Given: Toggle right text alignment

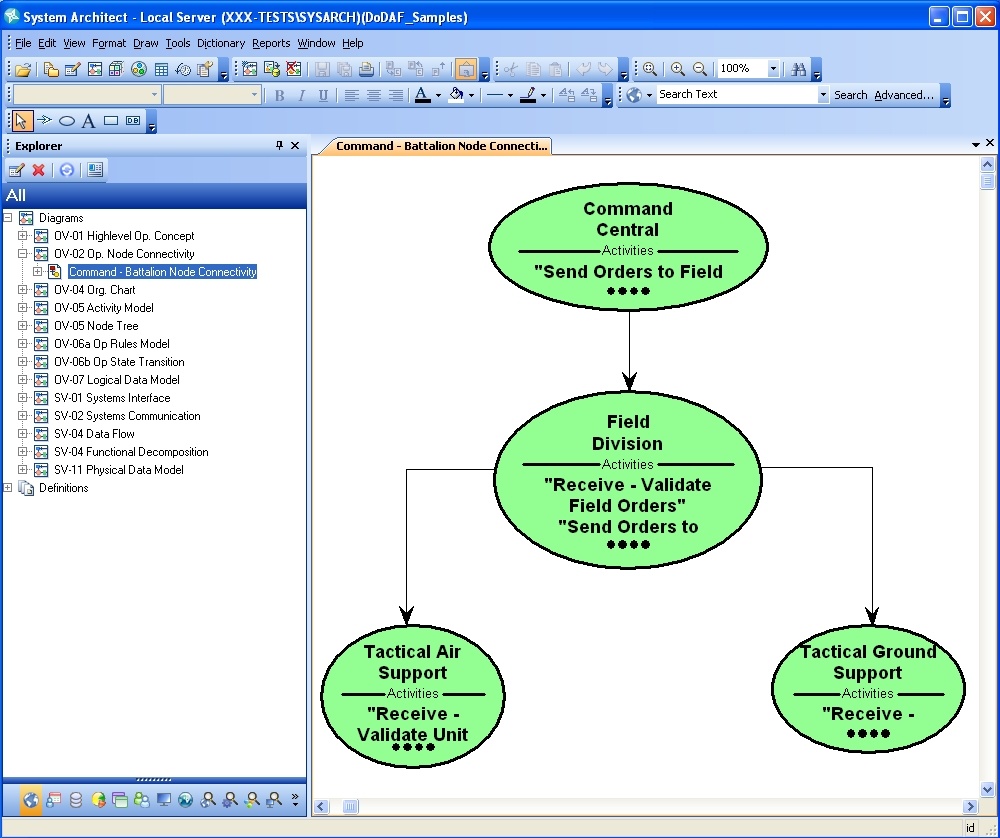Looking at the screenshot, I should (x=395, y=96).
